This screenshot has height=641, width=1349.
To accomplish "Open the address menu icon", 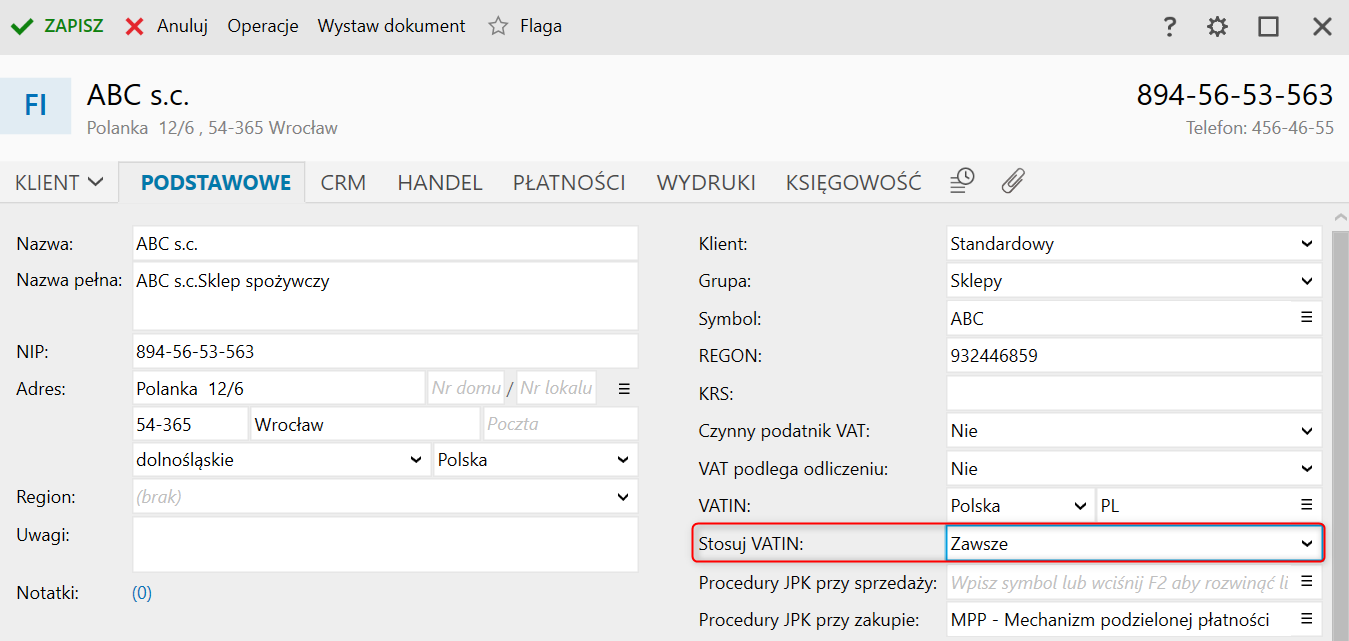I will coord(624,388).
